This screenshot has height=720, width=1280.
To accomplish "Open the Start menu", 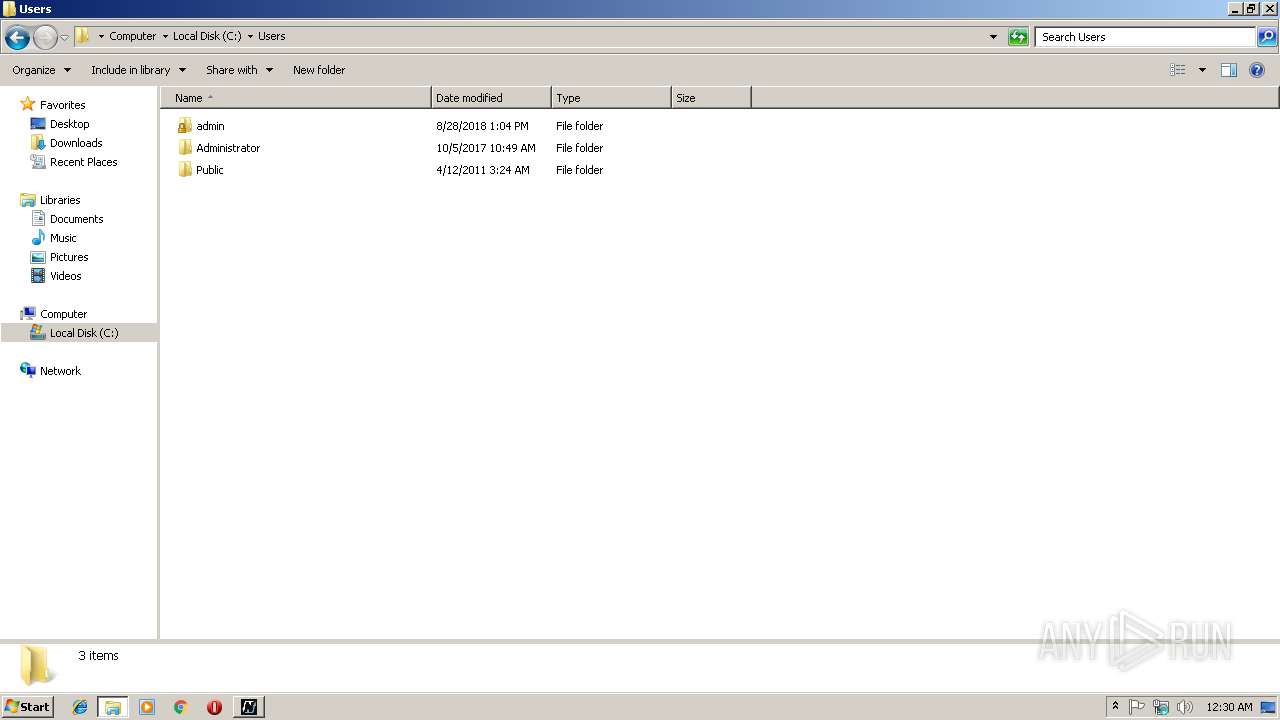I will pyautogui.click(x=27, y=707).
